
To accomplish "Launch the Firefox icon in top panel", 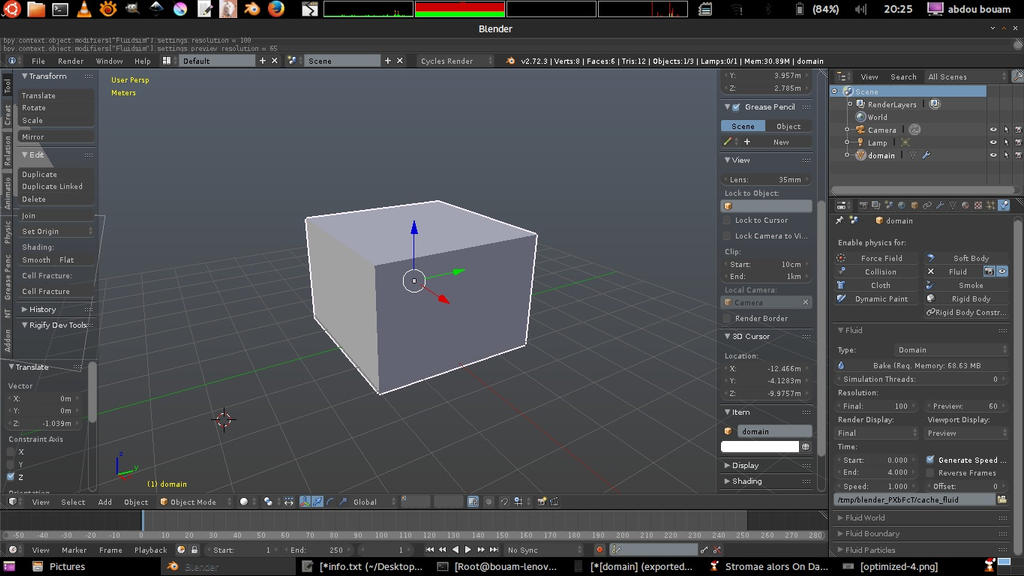I will [276, 8].
